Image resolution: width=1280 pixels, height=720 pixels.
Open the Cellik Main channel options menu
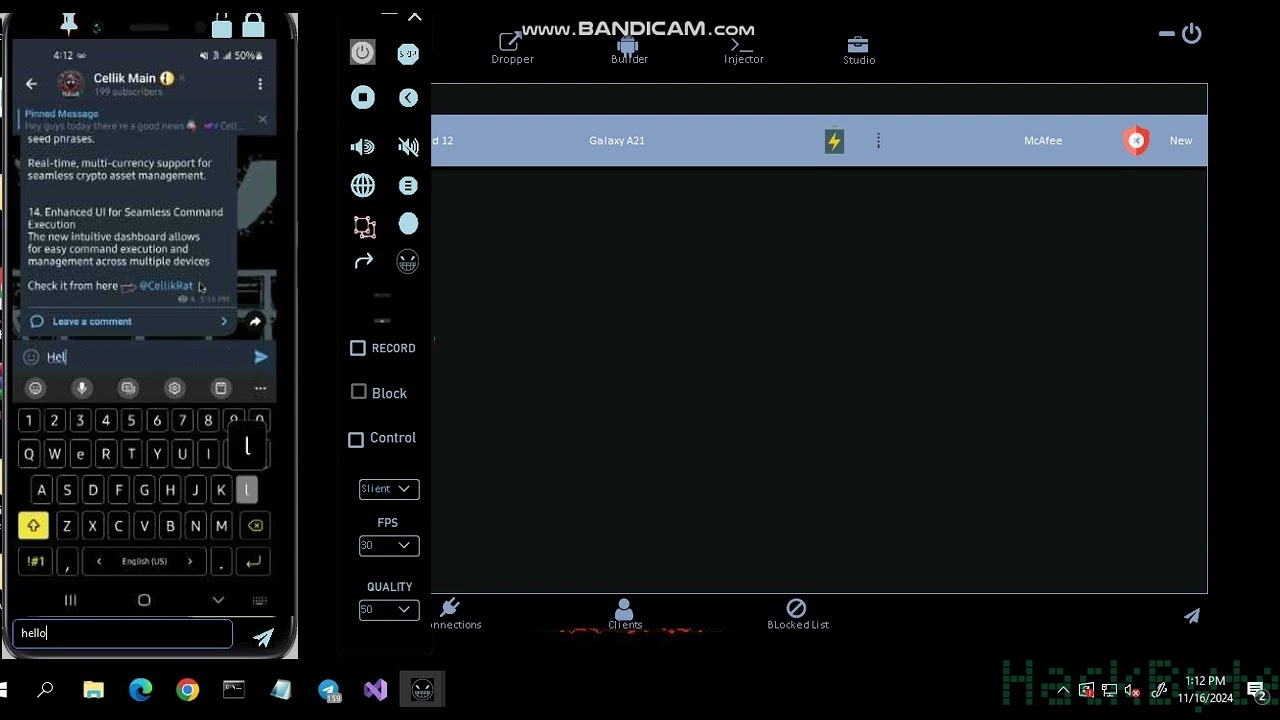[260, 84]
